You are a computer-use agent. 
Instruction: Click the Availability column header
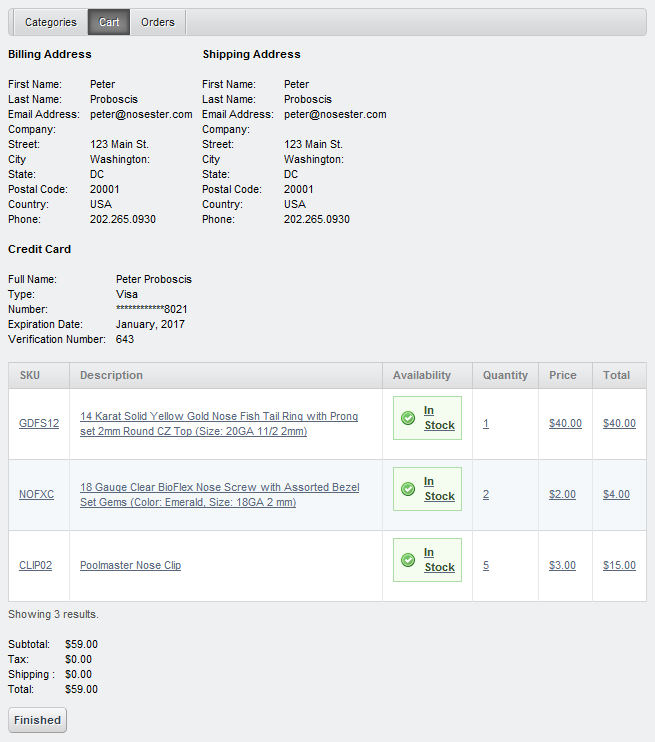pyautogui.click(x=427, y=375)
